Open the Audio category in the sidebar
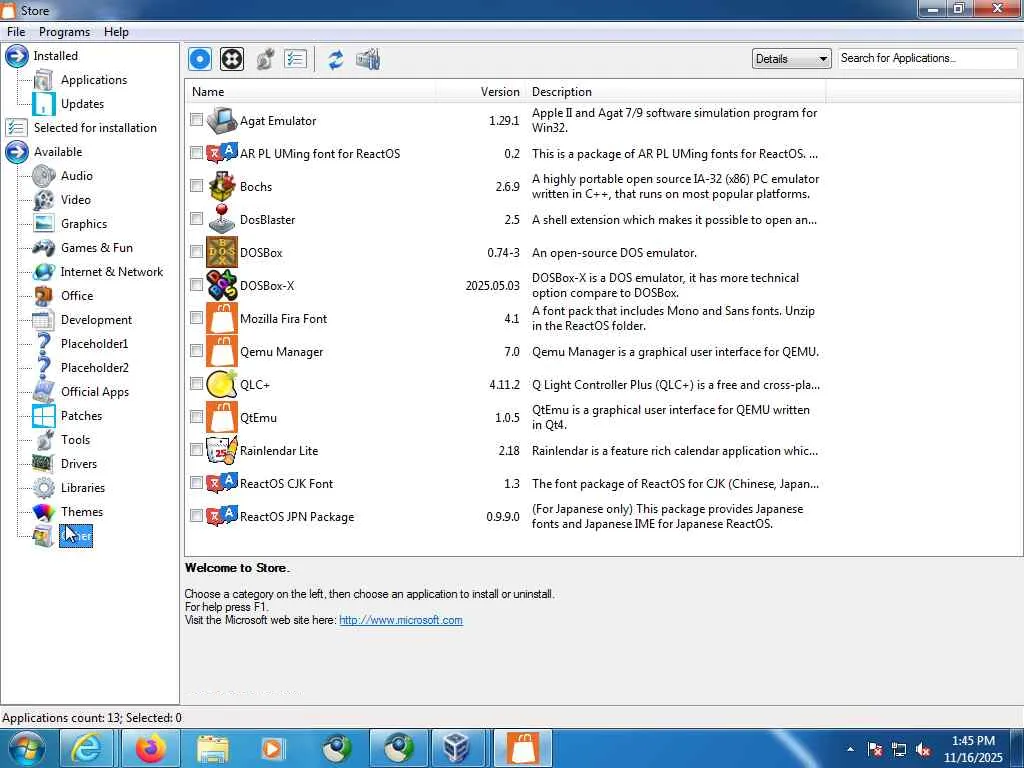This screenshot has width=1024, height=768. click(x=76, y=176)
